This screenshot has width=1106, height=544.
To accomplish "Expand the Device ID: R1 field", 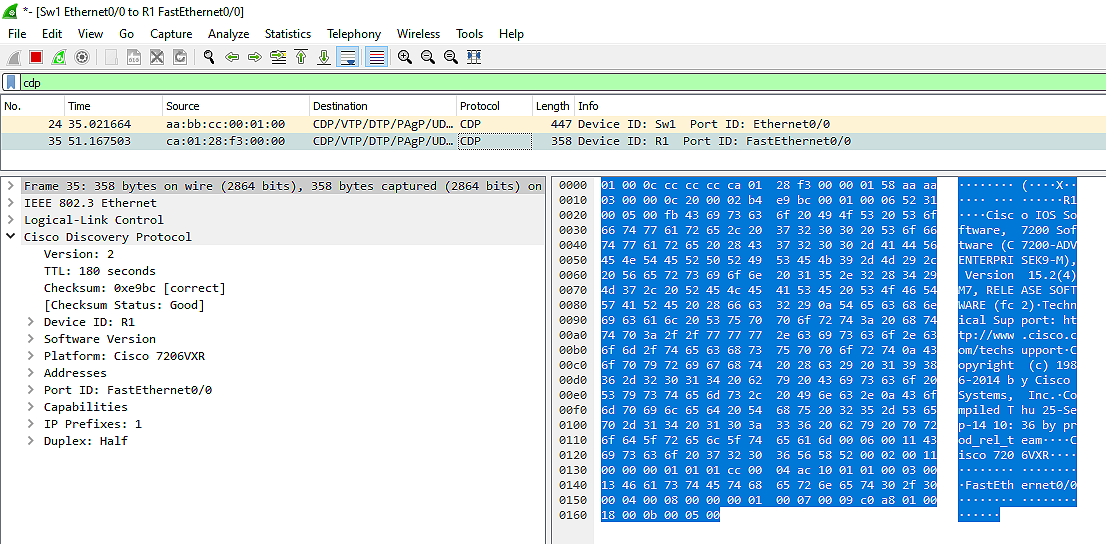I will (x=30, y=322).
